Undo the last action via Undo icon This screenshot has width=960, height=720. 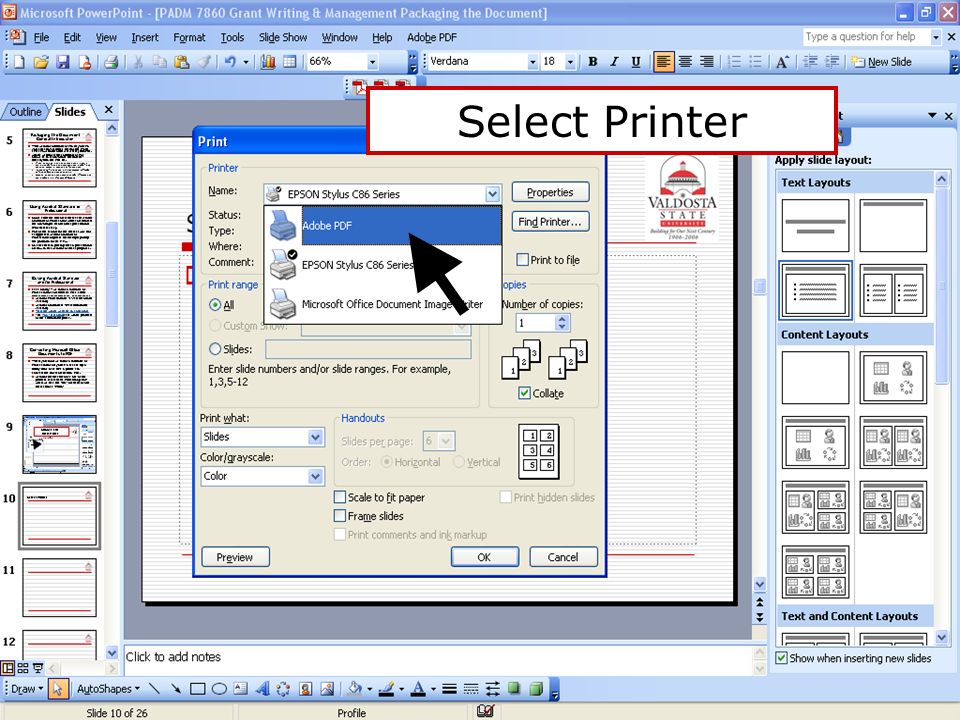(x=230, y=62)
